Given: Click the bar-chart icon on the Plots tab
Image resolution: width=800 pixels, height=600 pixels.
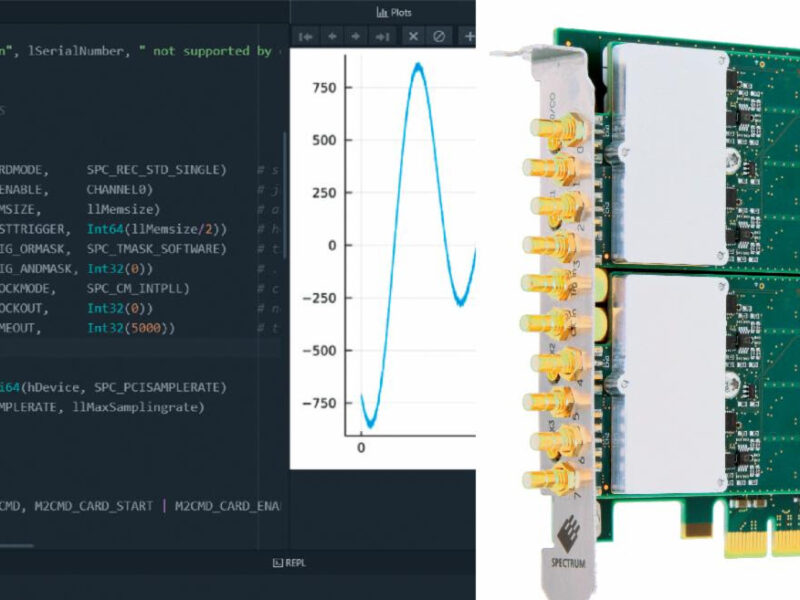Looking at the screenshot, I should [x=382, y=11].
